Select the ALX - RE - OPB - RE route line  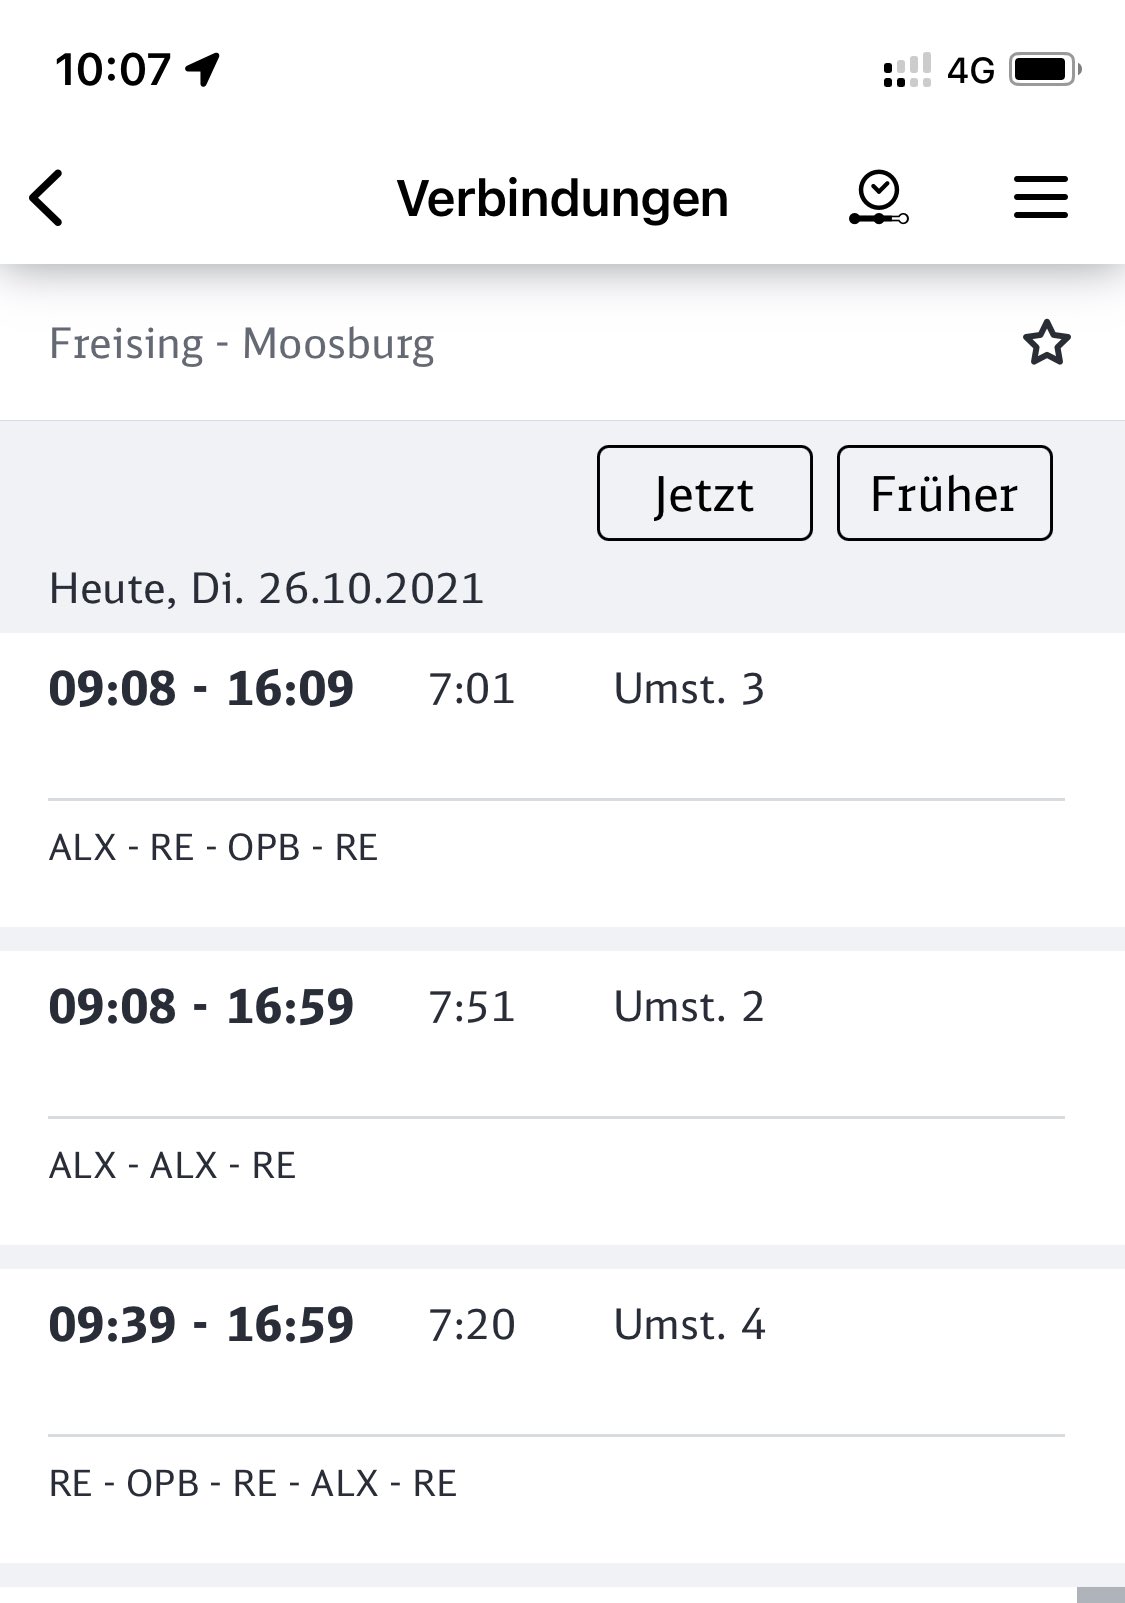pyautogui.click(x=213, y=847)
